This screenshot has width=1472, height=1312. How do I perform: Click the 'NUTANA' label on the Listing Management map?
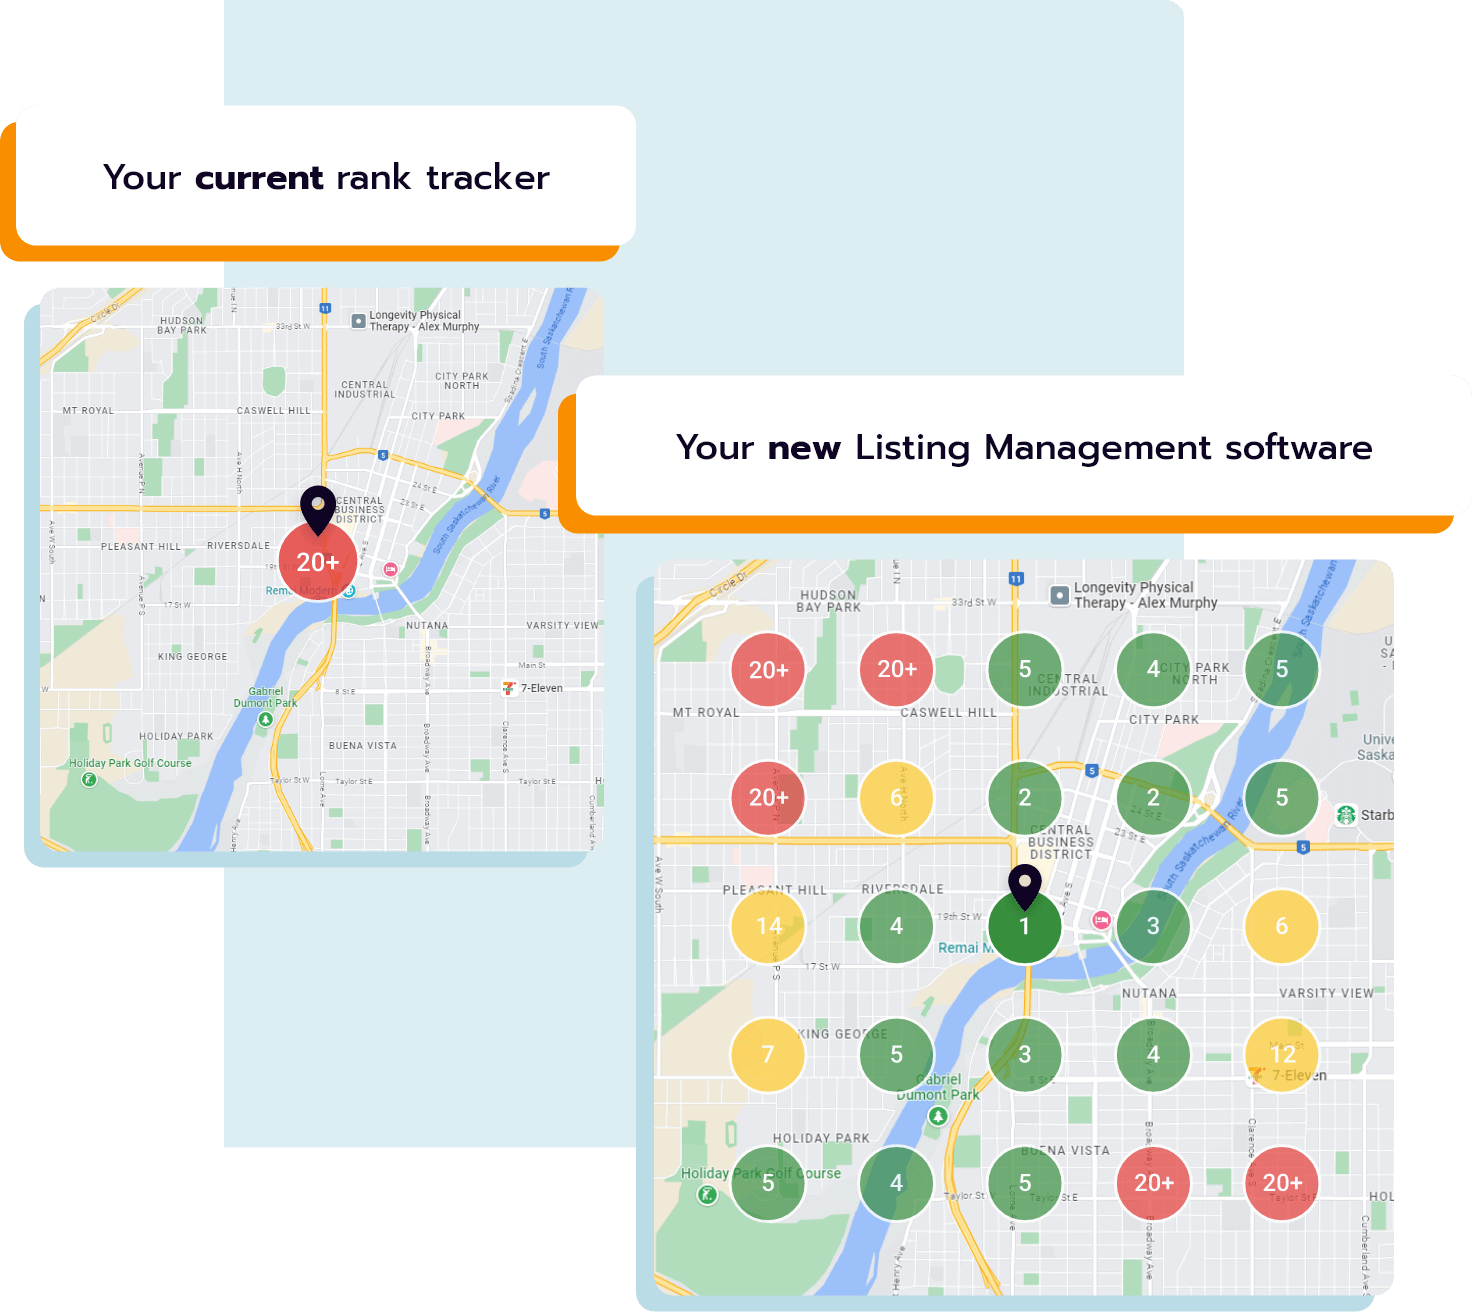point(1149,993)
